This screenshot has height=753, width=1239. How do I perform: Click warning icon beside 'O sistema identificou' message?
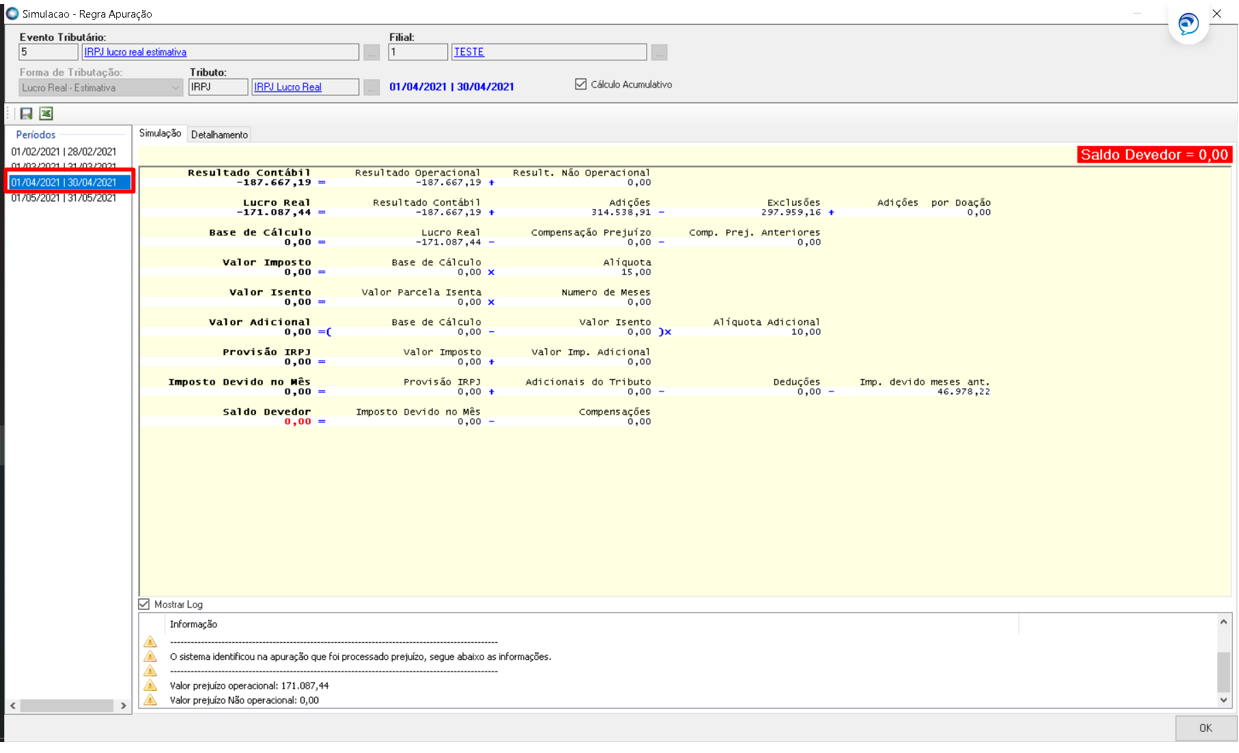click(x=150, y=657)
